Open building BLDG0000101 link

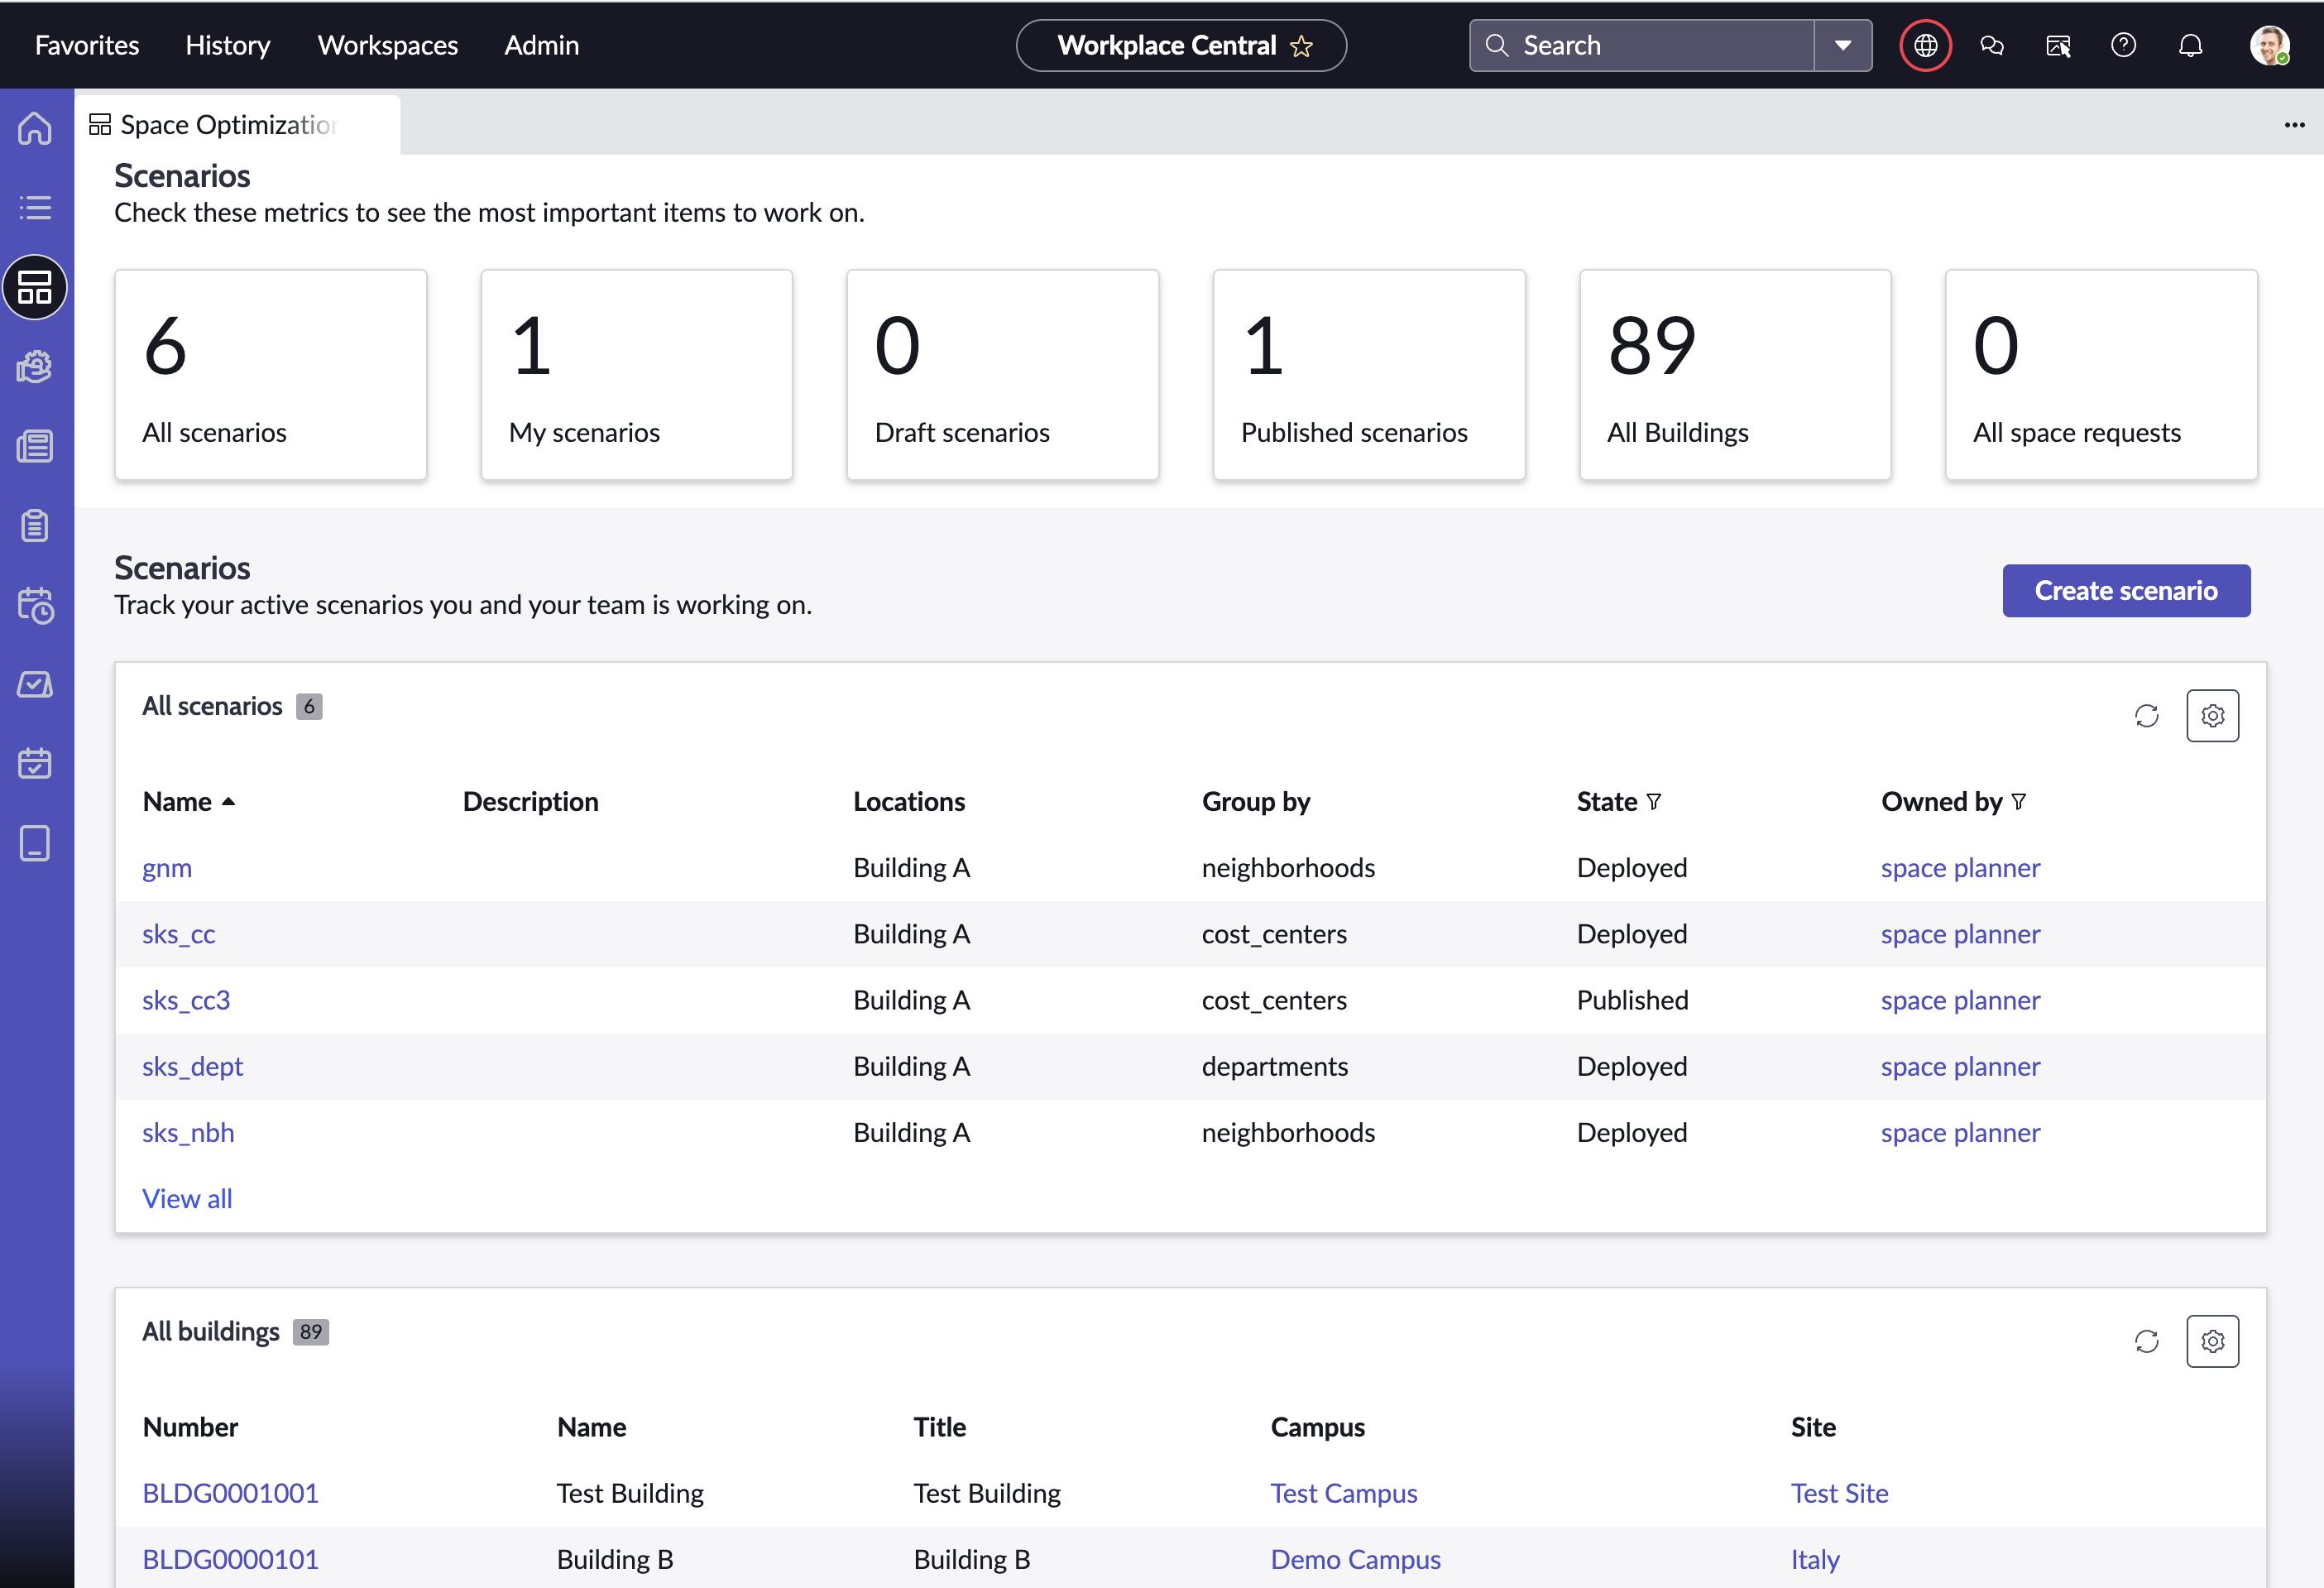click(x=230, y=1559)
